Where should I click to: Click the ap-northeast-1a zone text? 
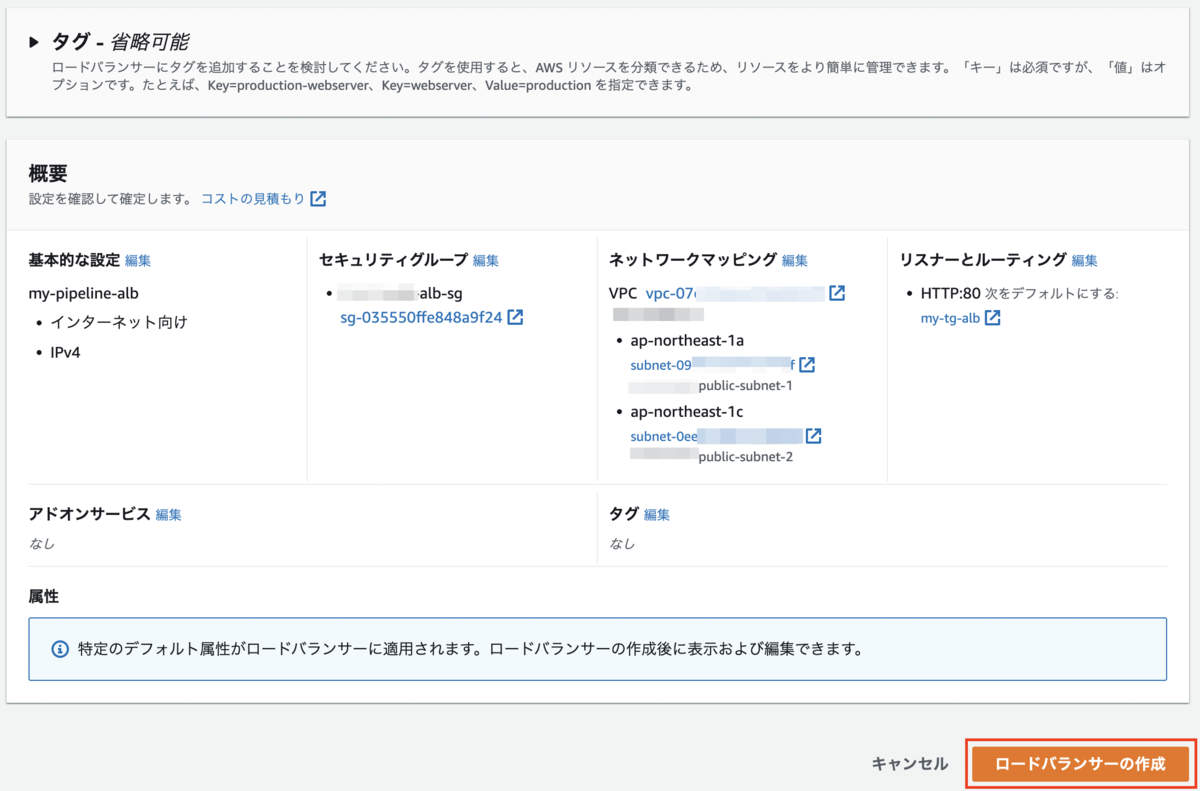[x=687, y=340]
